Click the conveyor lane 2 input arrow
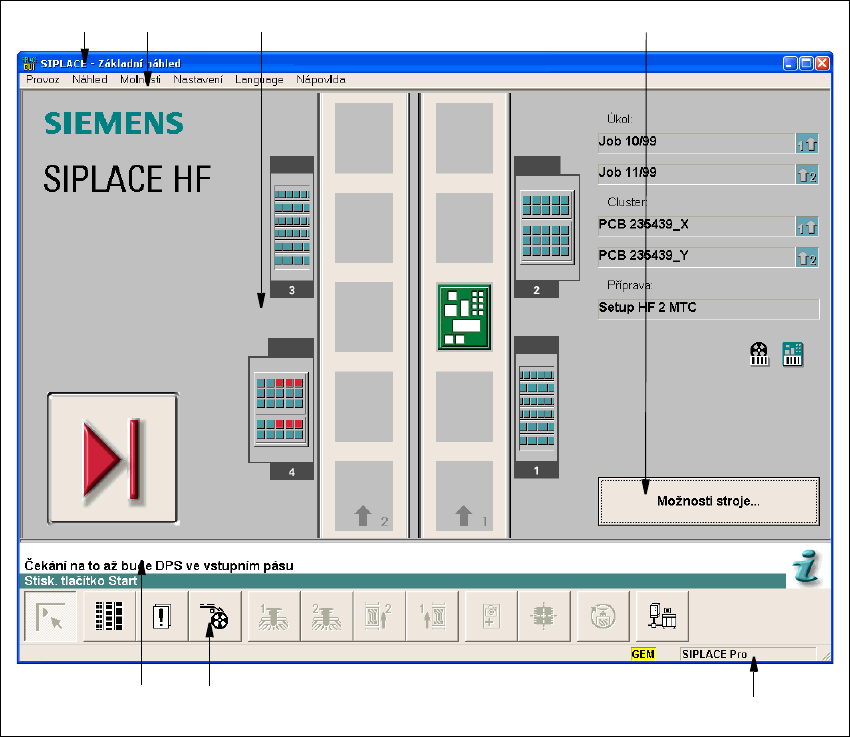This screenshot has width=850, height=737. click(363, 515)
